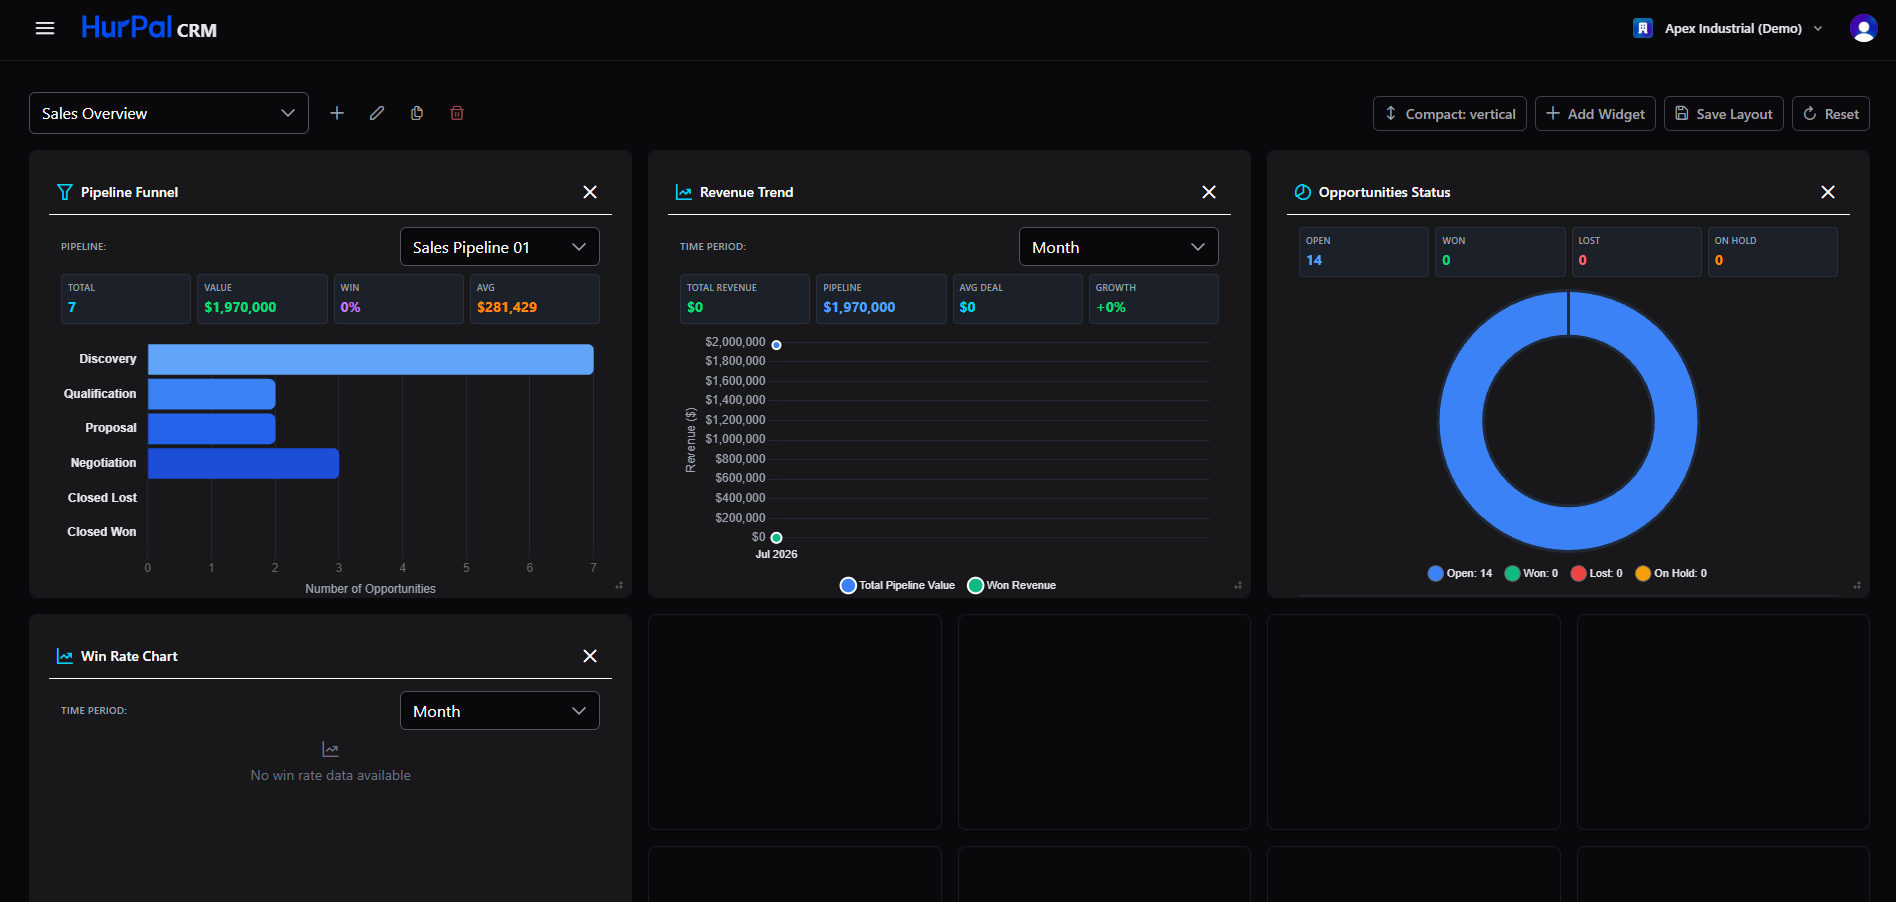This screenshot has width=1896, height=902.
Task: Toggle the Won: 0 legend entry
Action: [1531, 573]
